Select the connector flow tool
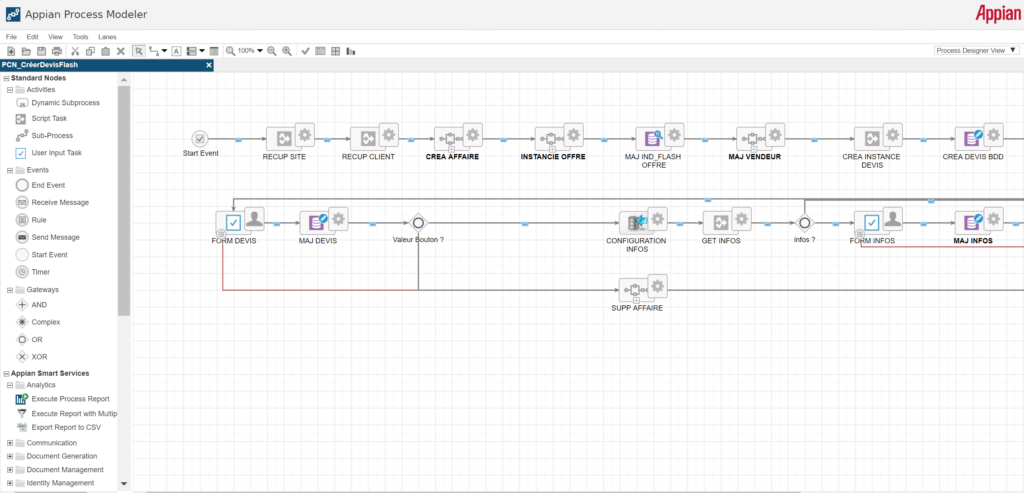This screenshot has height=493, width=1024. point(153,51)
